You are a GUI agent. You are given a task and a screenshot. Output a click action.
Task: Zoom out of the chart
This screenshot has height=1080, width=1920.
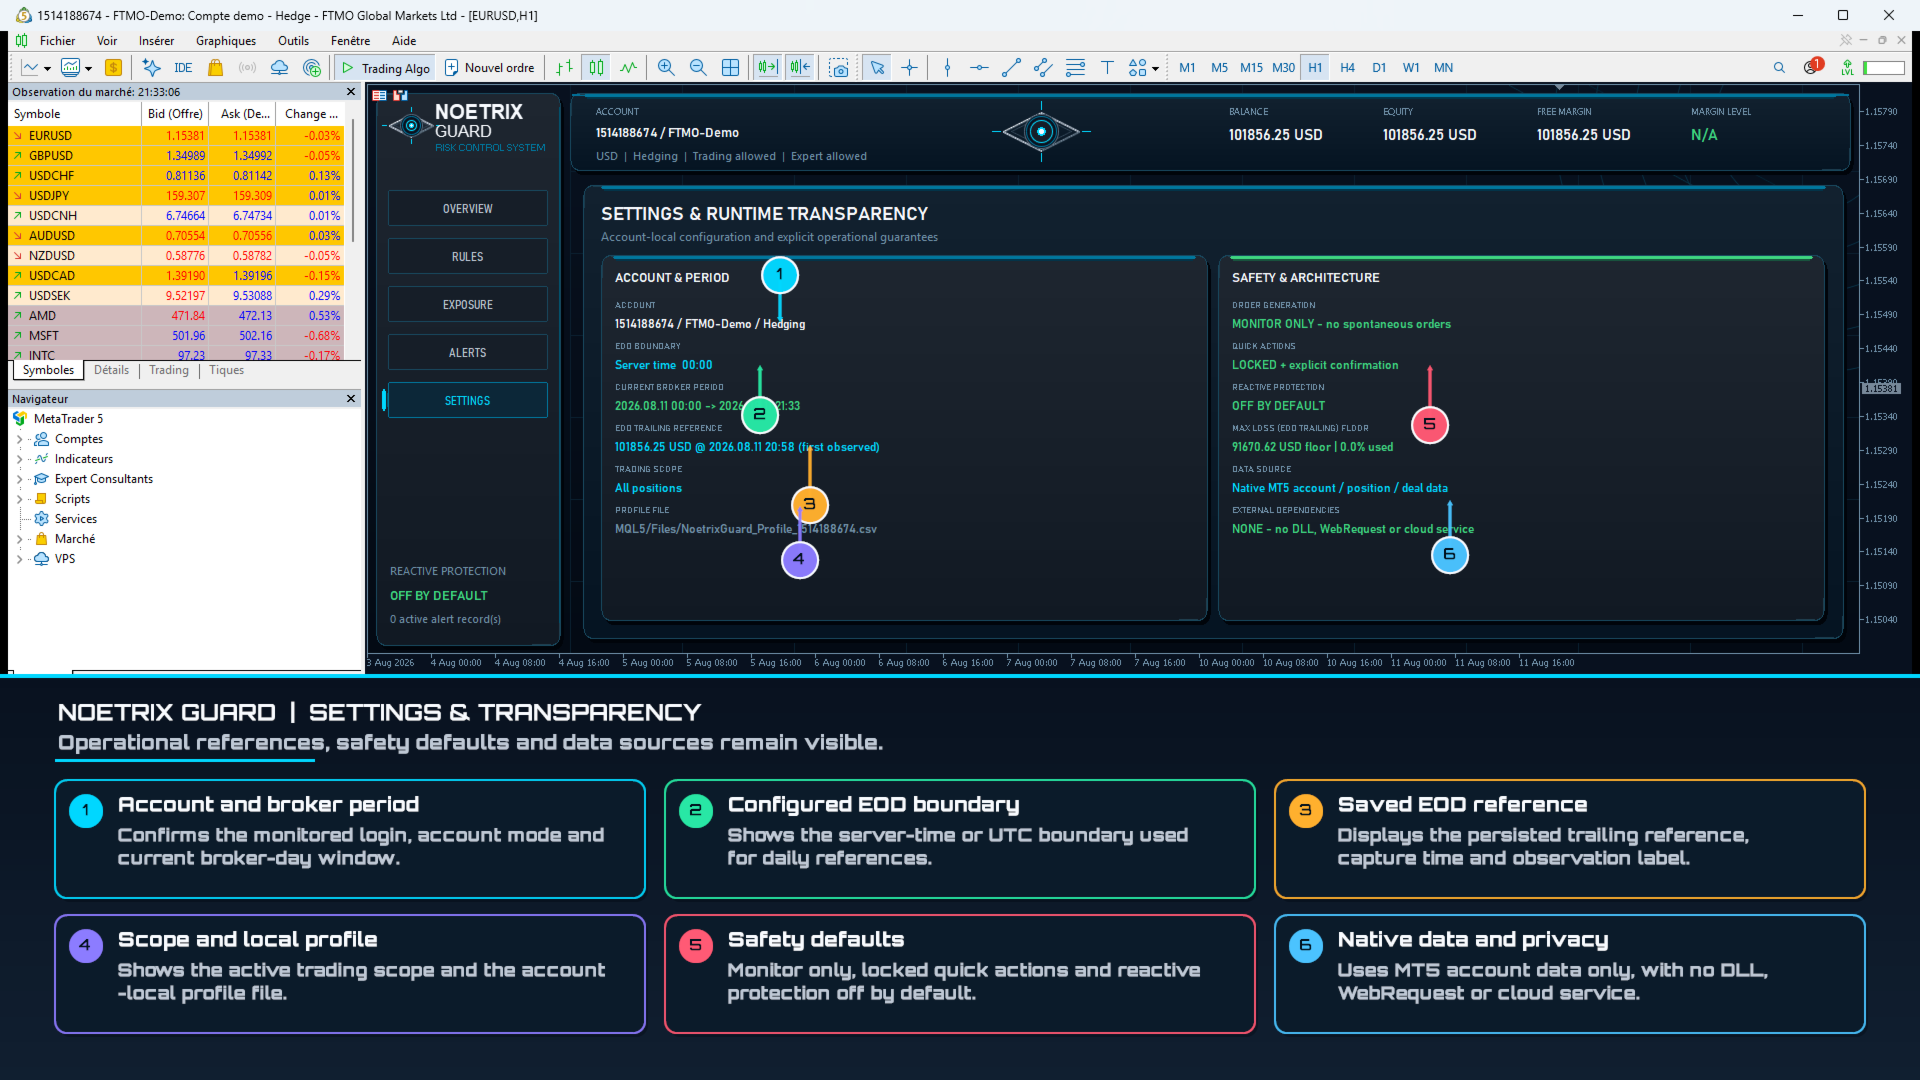tap(698, 68)
